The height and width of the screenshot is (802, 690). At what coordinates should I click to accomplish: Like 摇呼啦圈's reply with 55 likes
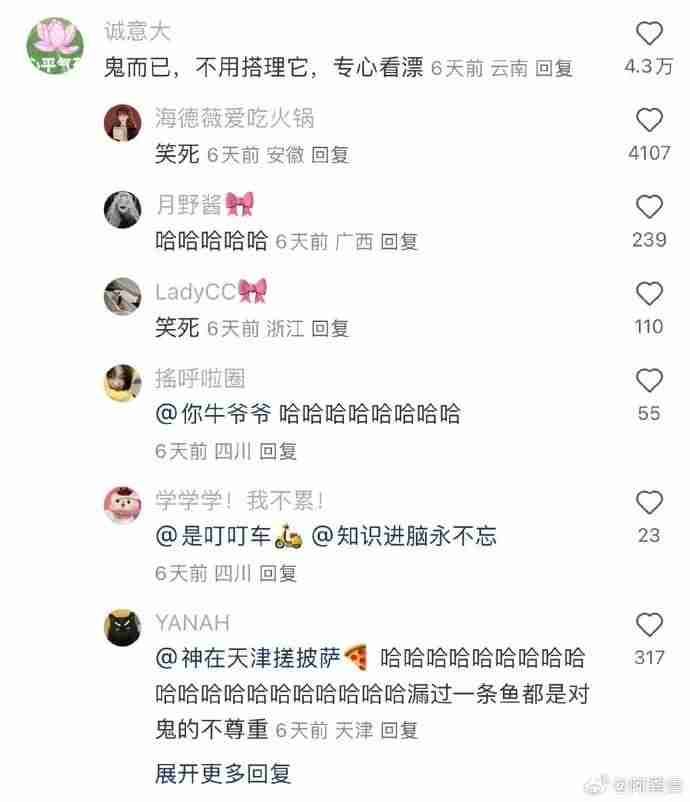coord(649,381)
